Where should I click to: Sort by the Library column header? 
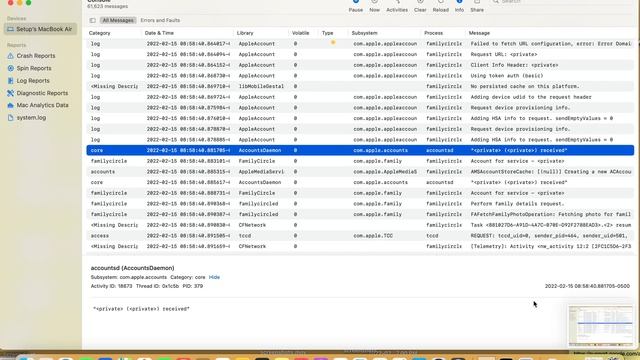pyautogui.click(x=245, y=33)
